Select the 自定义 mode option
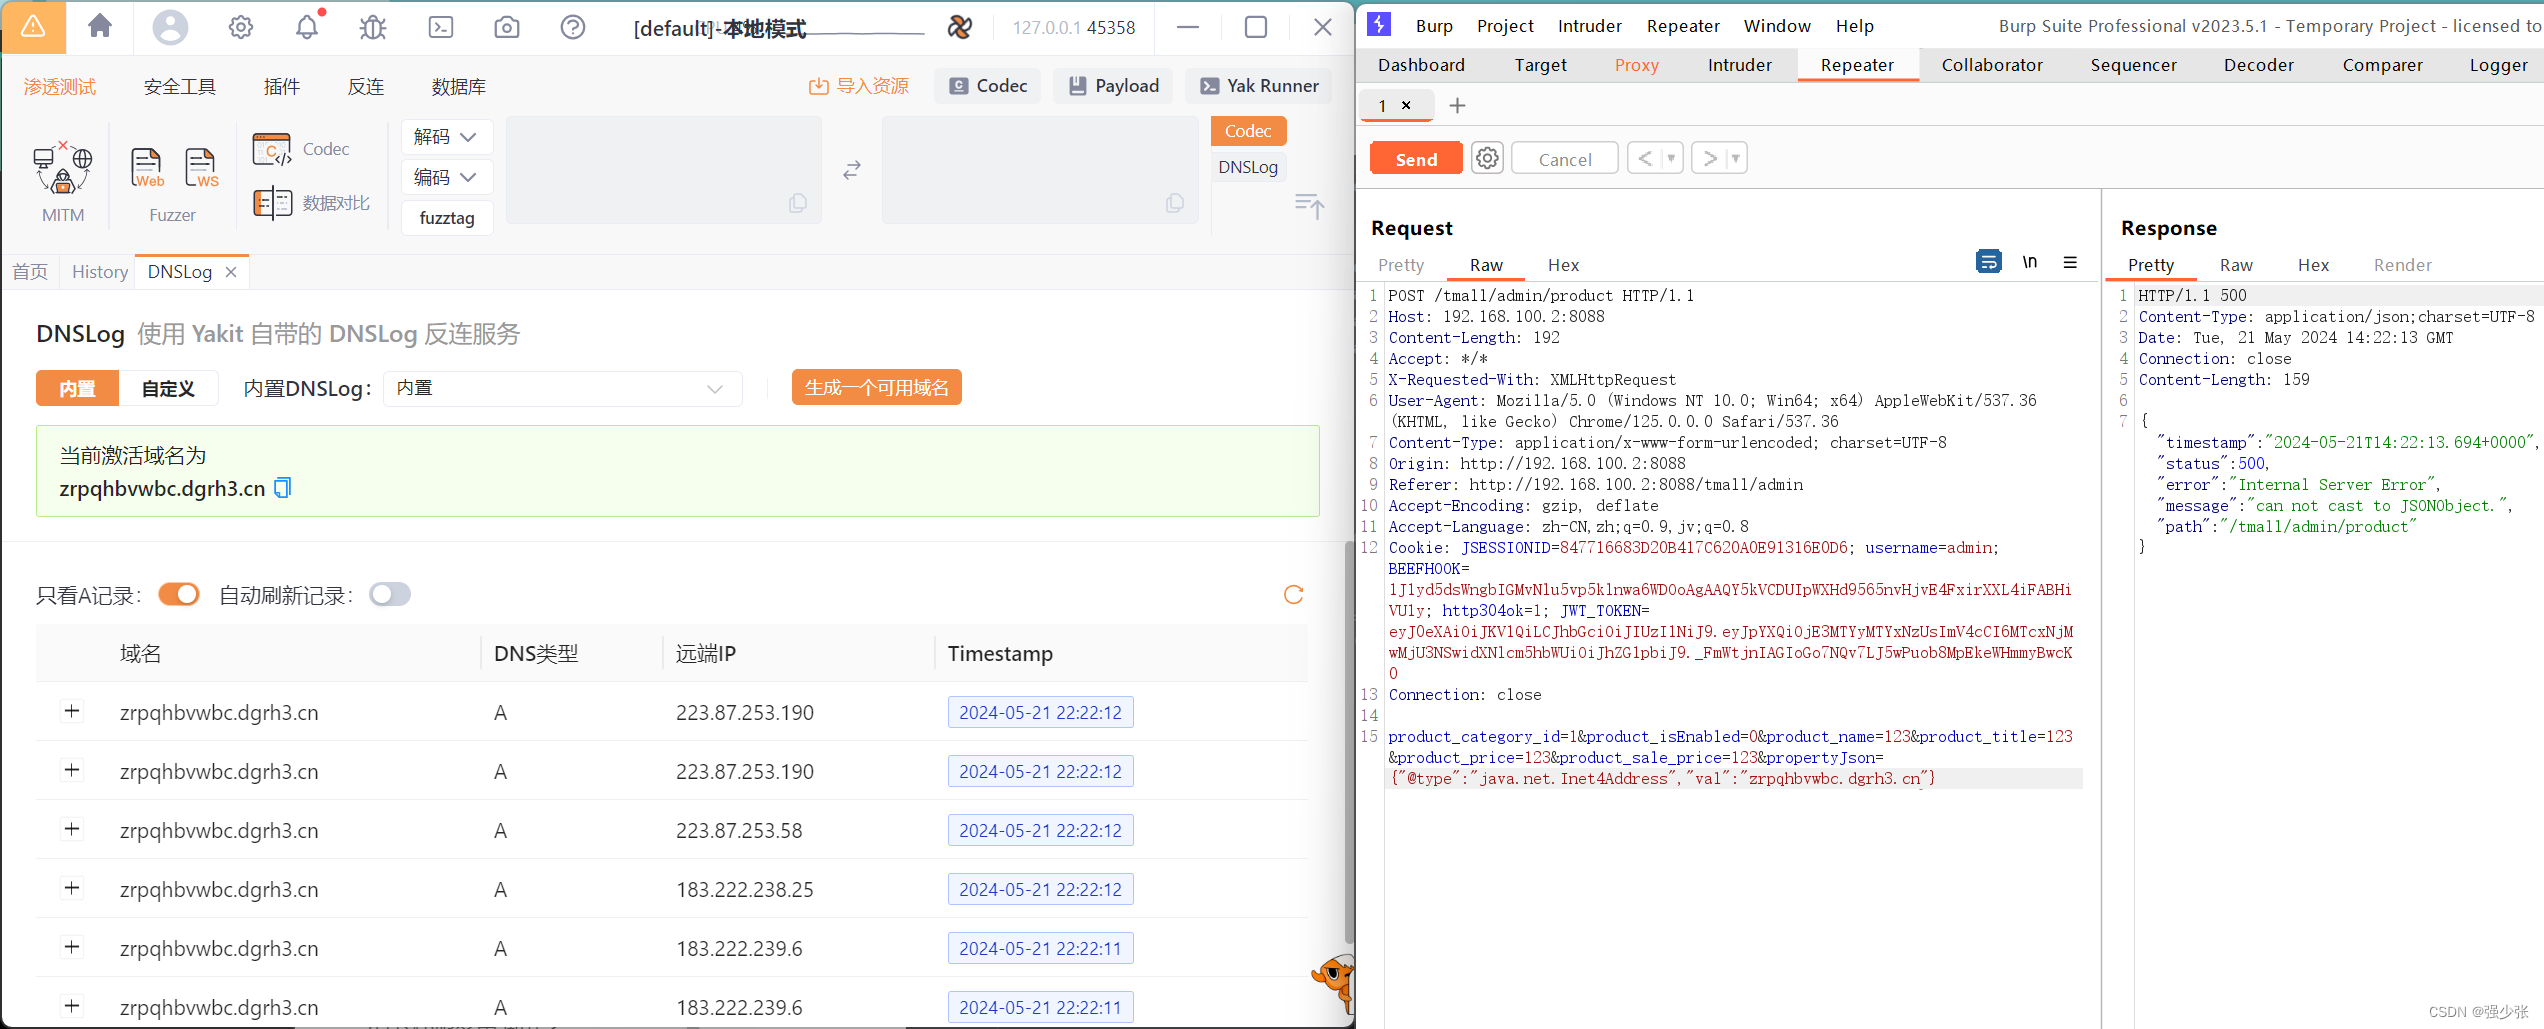2544x1029 pixels. [x=168, y=388]
